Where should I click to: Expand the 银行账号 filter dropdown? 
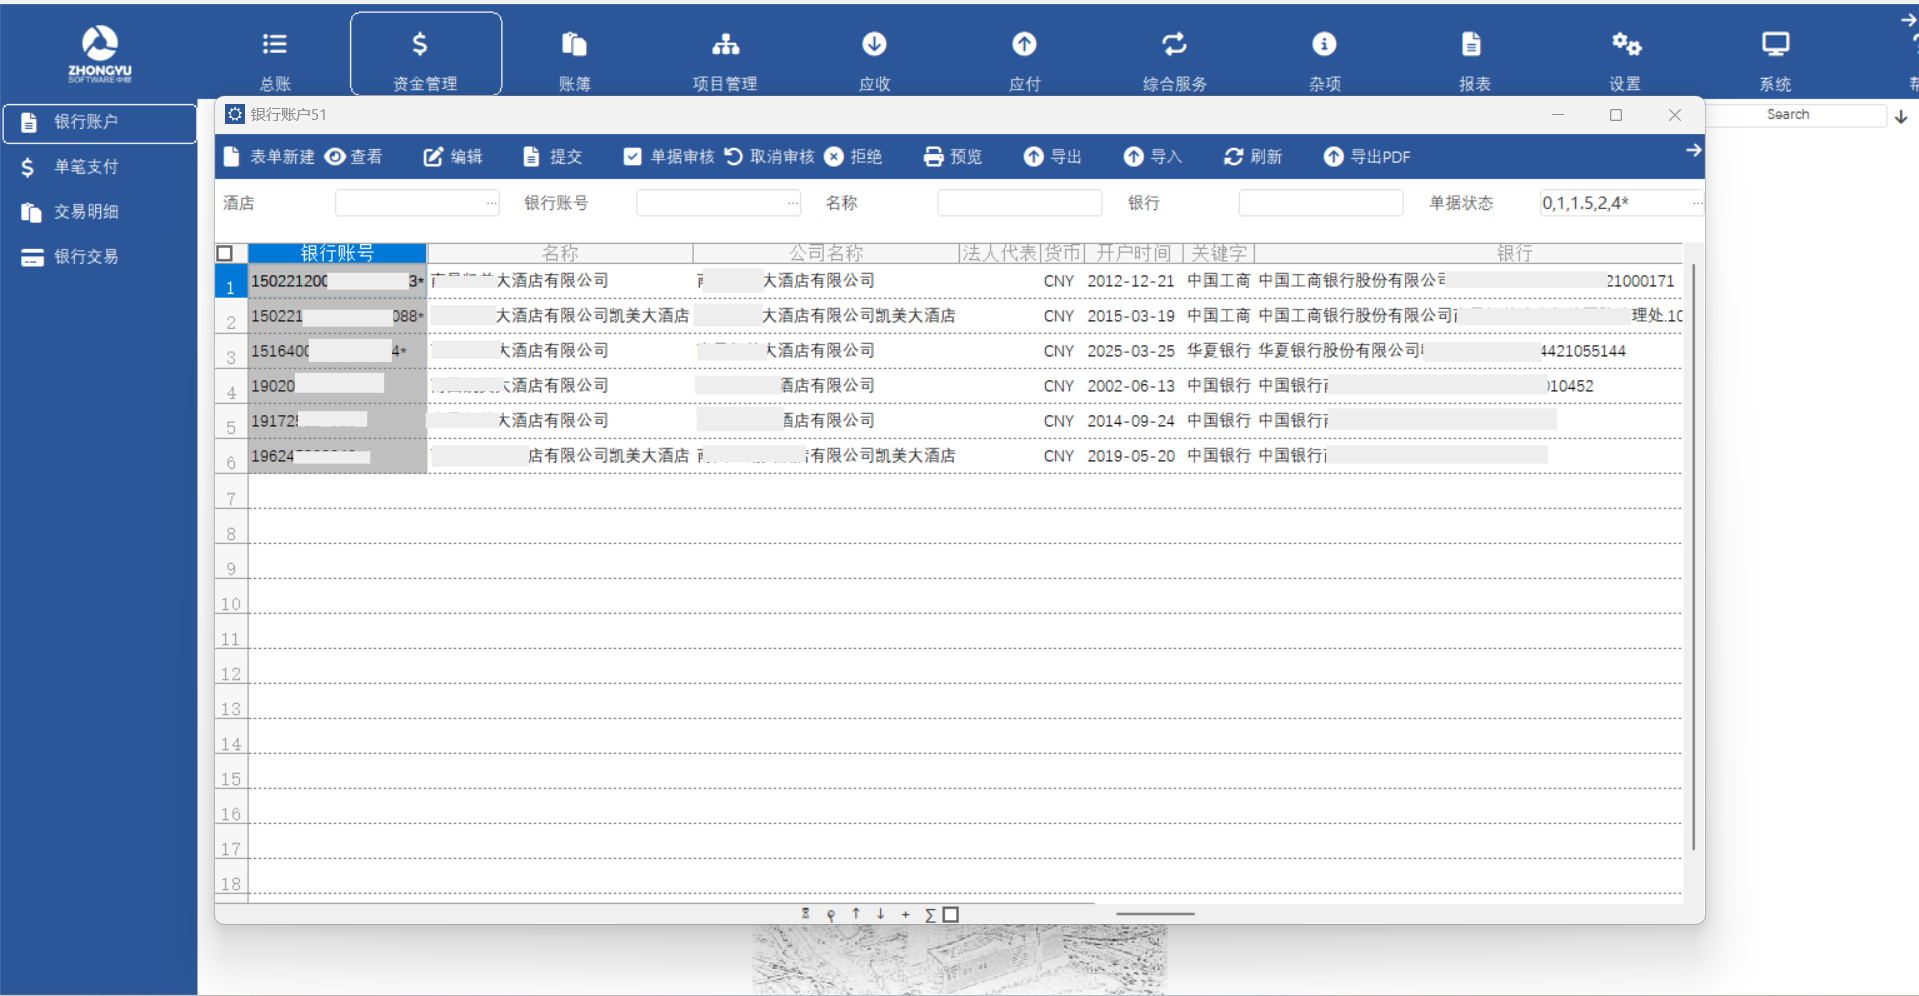792,203
